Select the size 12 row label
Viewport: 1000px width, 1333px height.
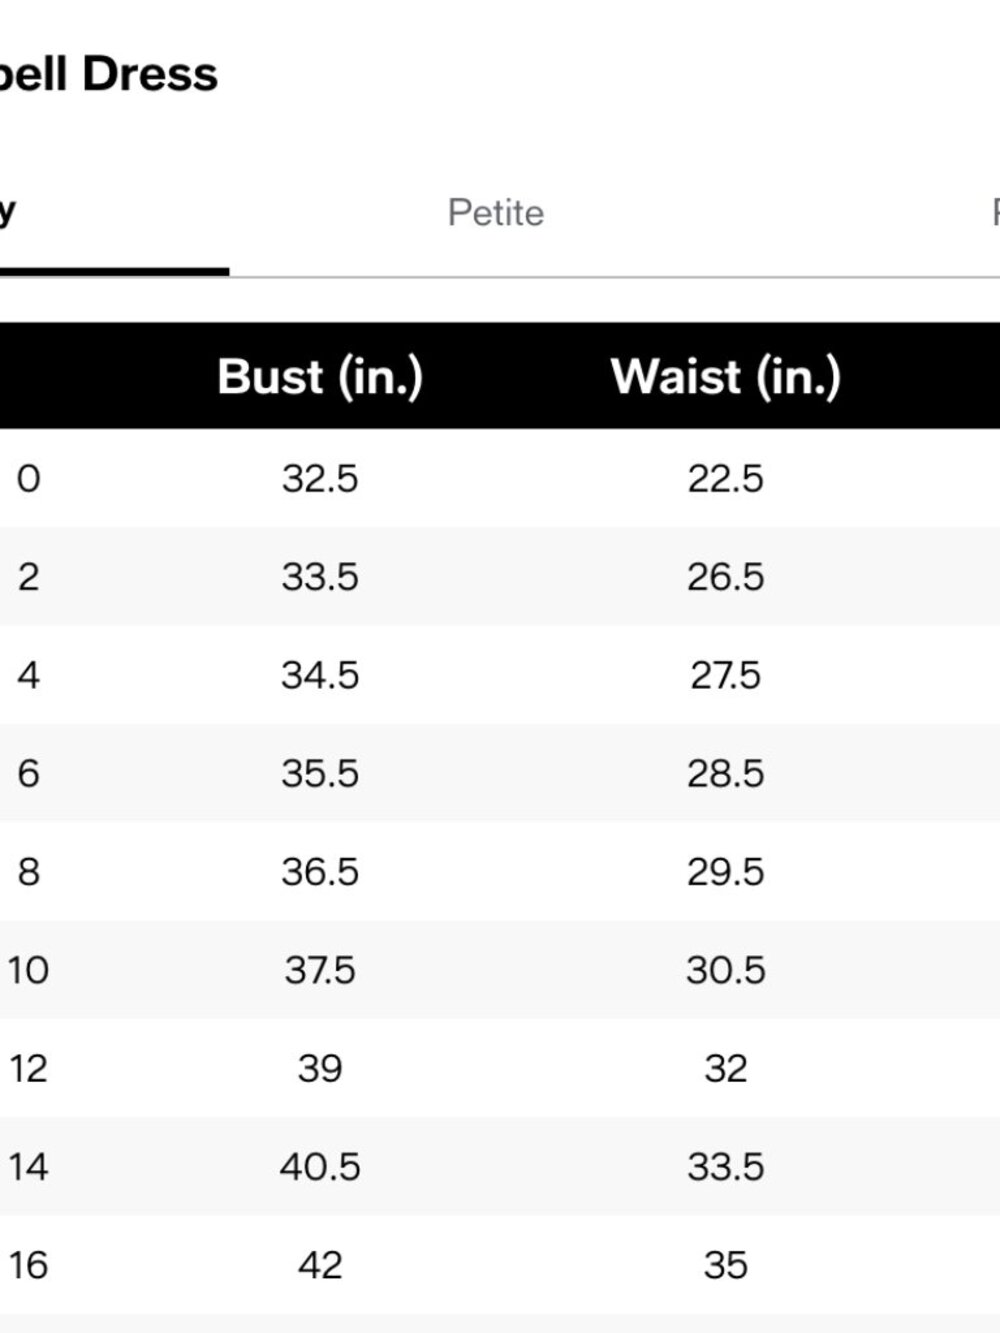click(x=29, y=1068)
